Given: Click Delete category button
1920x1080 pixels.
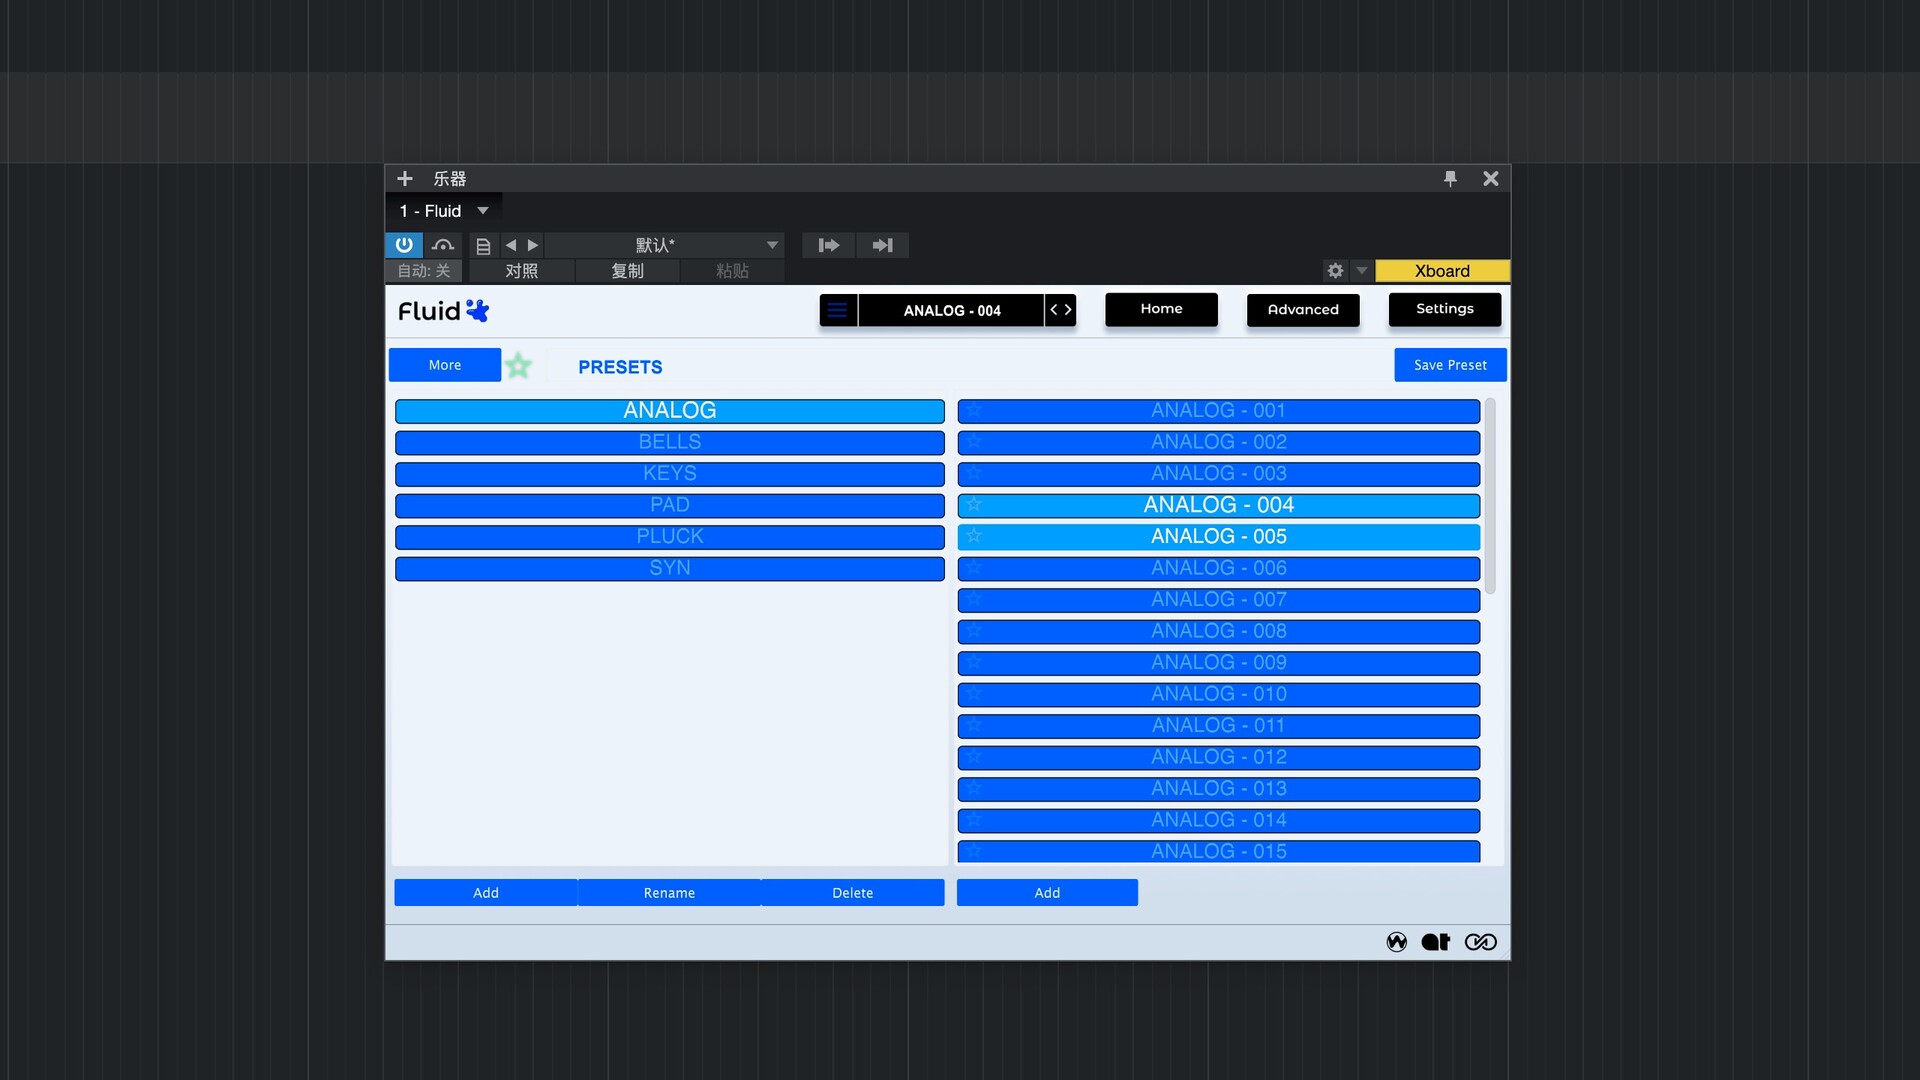Looking at the screenshot, I should point(853,893).
